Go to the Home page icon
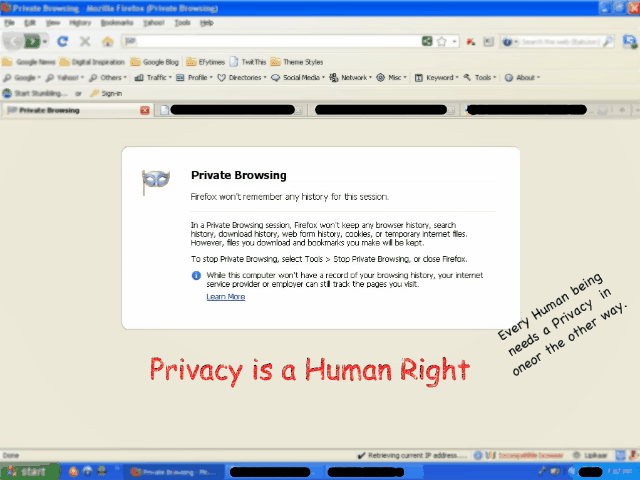Screen dimensions: 640x480 tap(107, 41)
